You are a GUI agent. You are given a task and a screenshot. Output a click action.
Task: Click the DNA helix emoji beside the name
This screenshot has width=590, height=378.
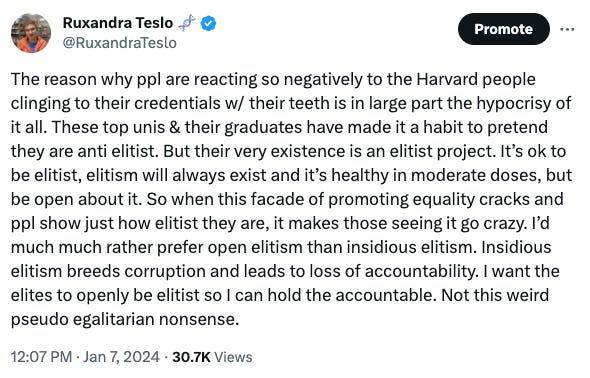(x=187, y=23)
